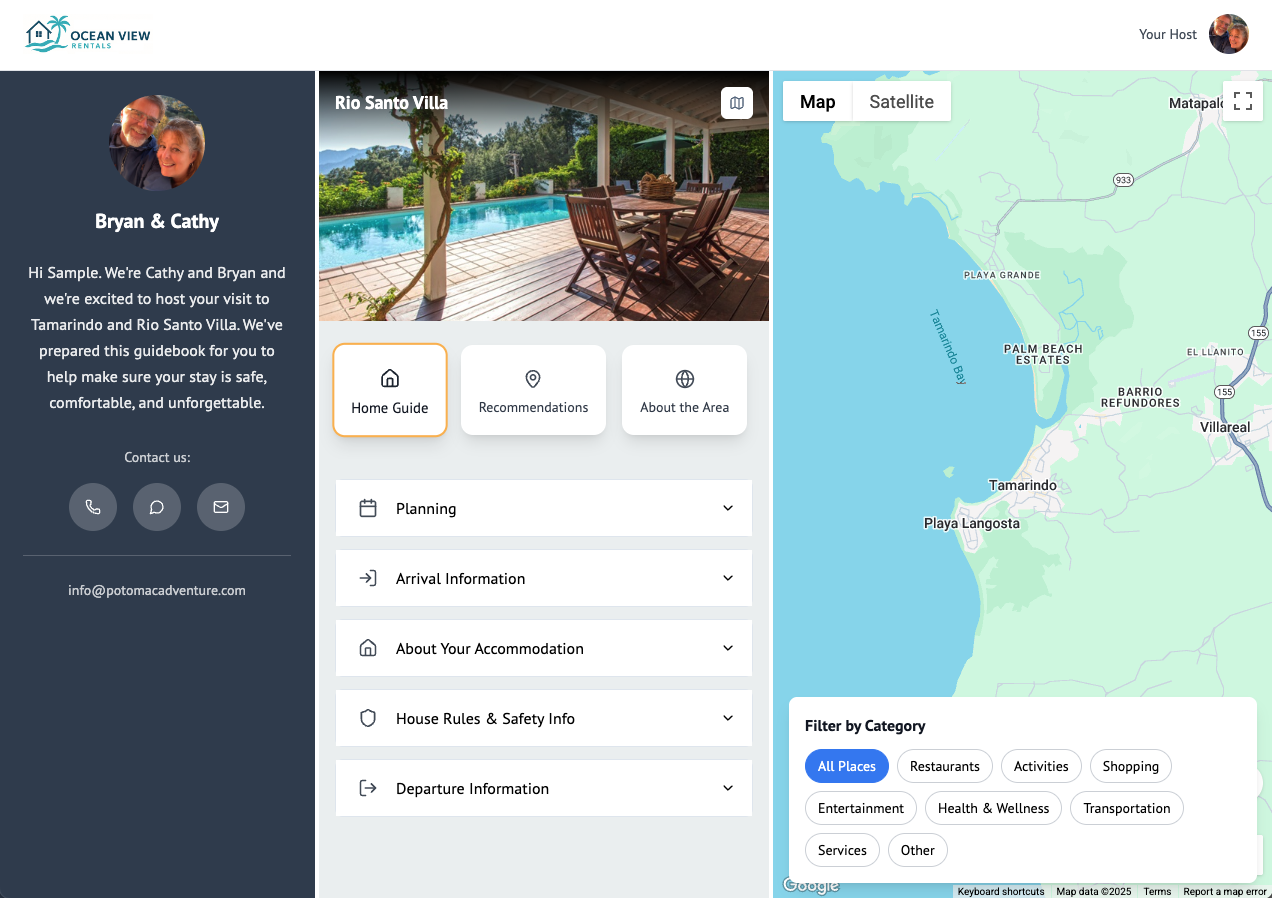Click Report a map error
The height and width of the screenshot is (898, 1272).
point(1225,891)
